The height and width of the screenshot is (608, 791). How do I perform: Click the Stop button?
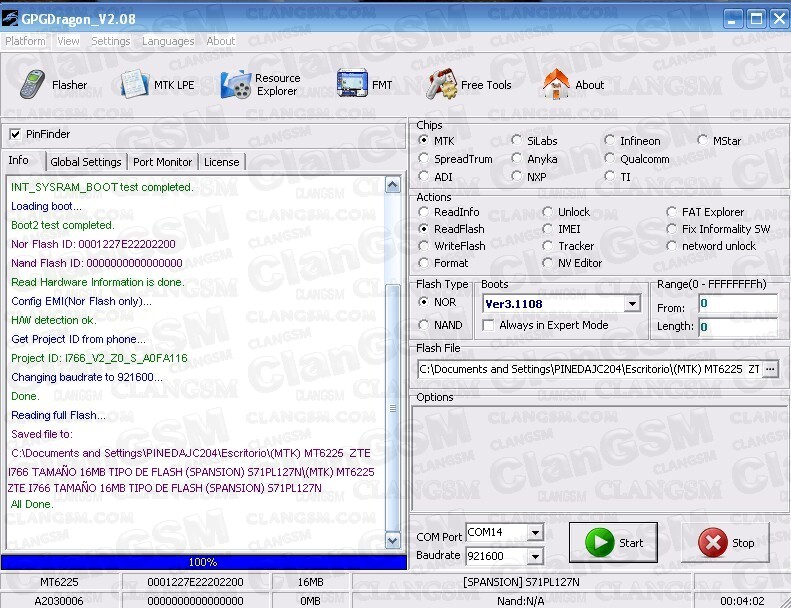click(x=725, y=542)
